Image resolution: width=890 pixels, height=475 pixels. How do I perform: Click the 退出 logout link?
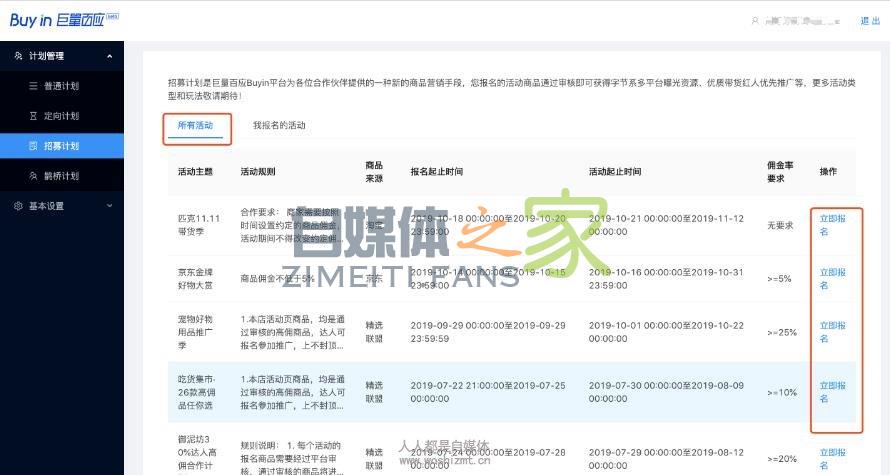870,21
